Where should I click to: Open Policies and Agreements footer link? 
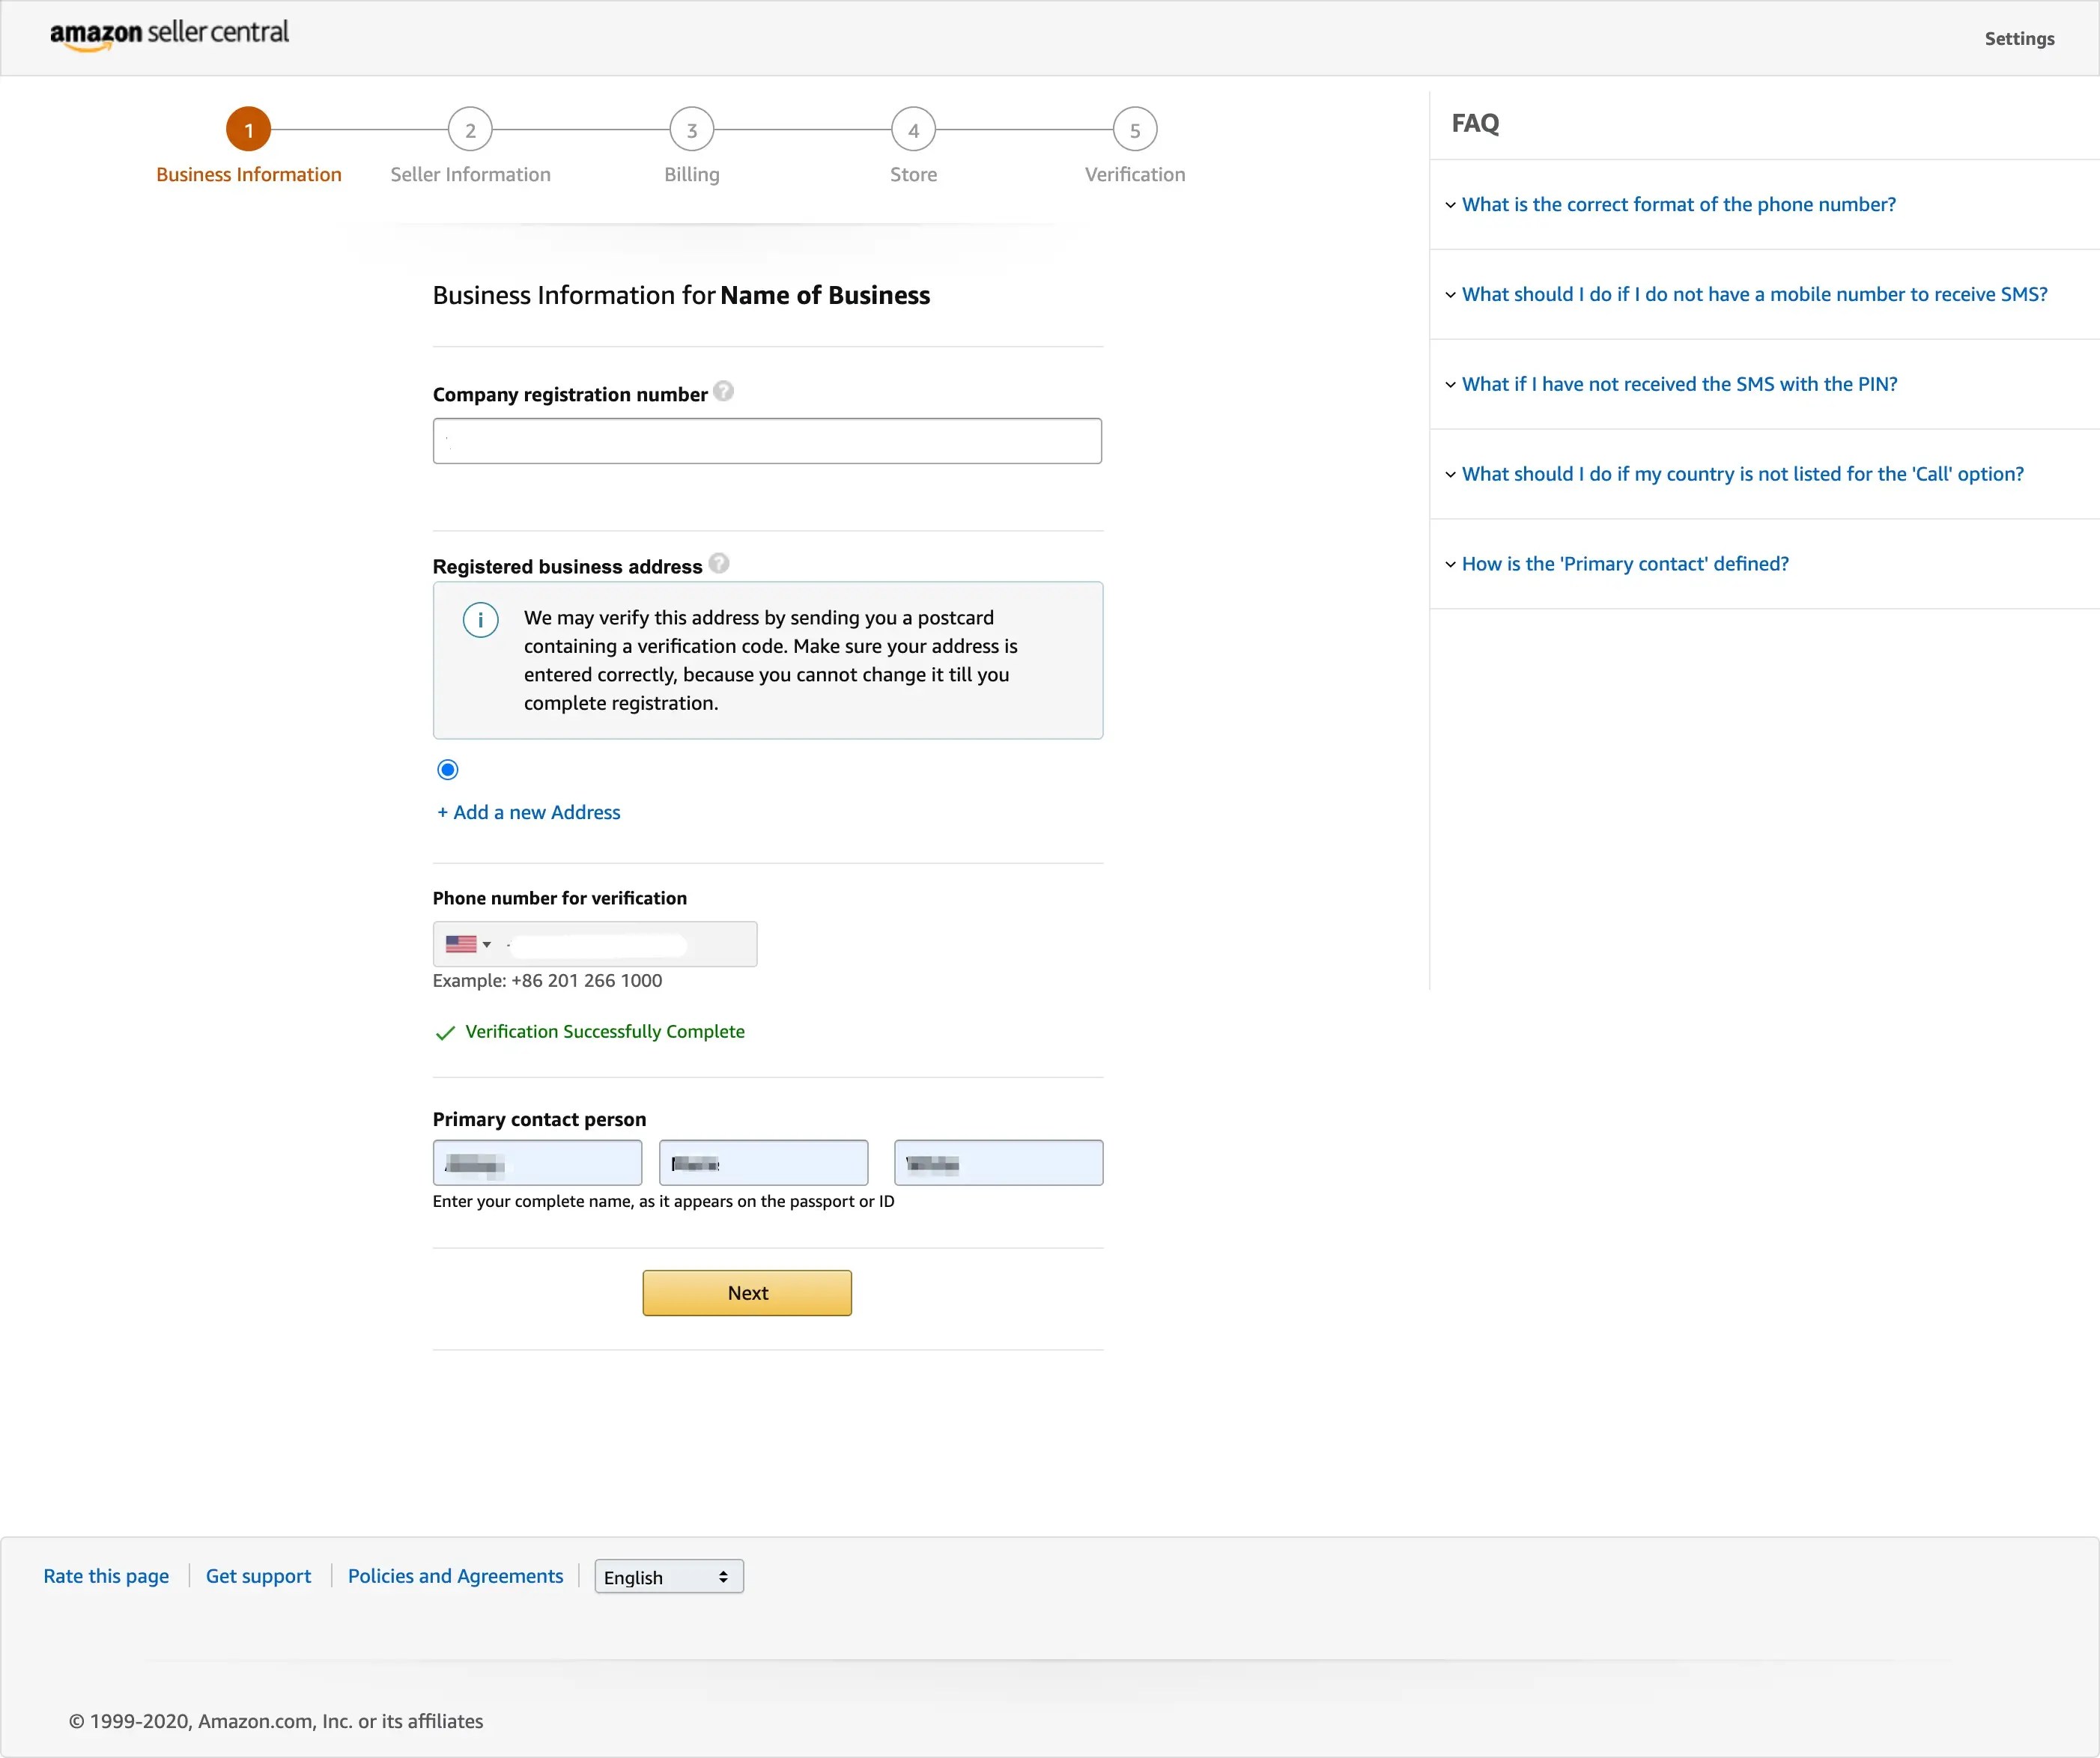point(455,1576)
